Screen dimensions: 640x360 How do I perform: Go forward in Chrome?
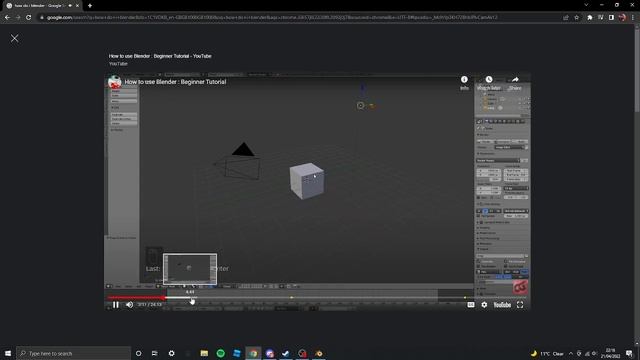click(18, 18)
